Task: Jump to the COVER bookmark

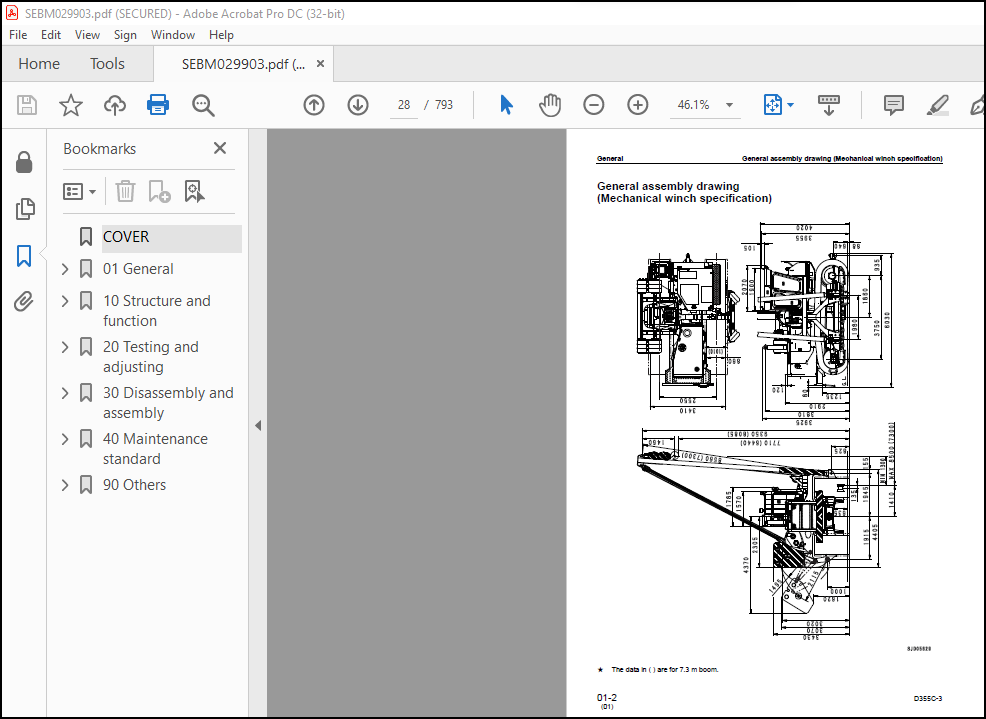Action: (x=126, y=237)
